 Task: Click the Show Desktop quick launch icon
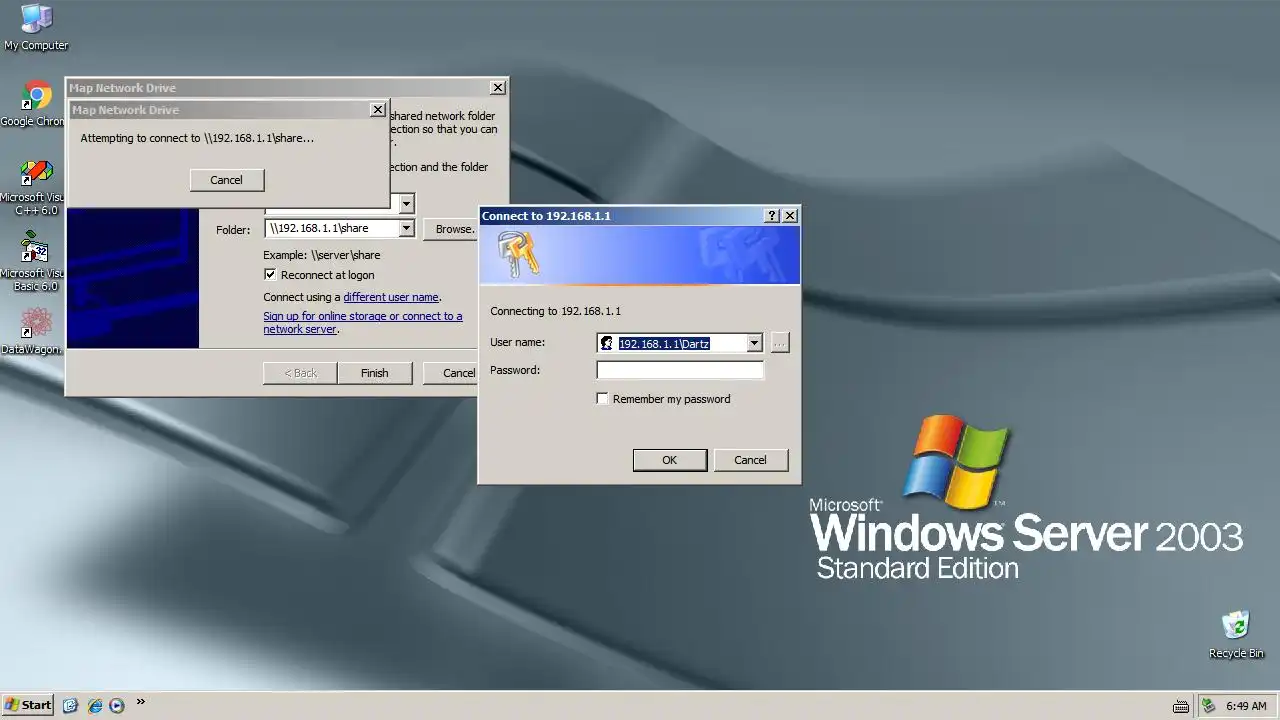coord(70,705)
